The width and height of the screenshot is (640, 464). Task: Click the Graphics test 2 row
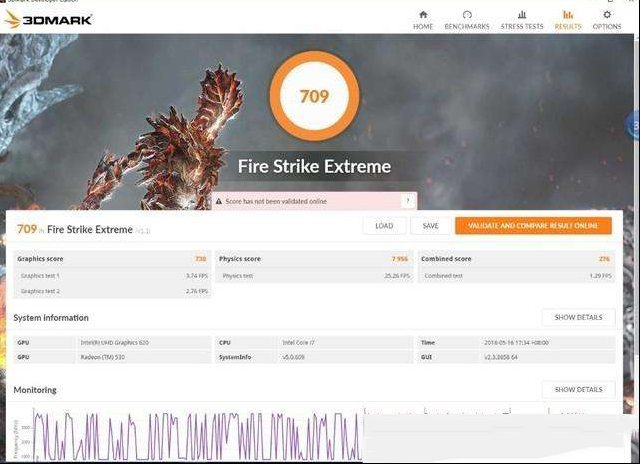[112, 291]
